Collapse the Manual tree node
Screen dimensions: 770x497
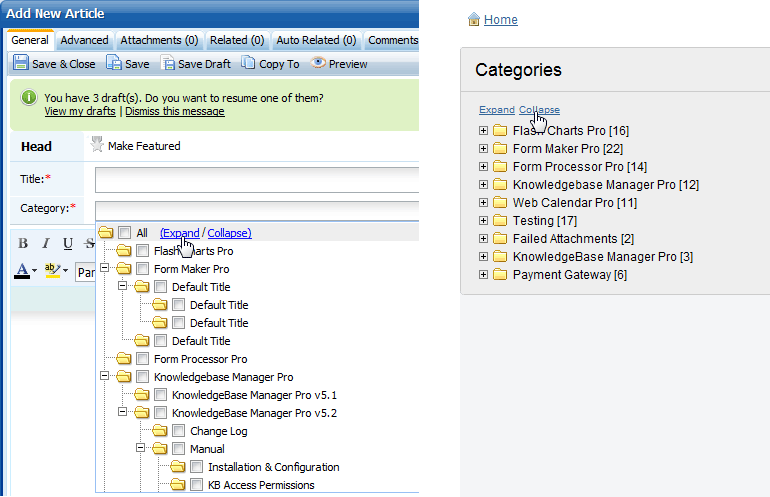pos(140,447)
